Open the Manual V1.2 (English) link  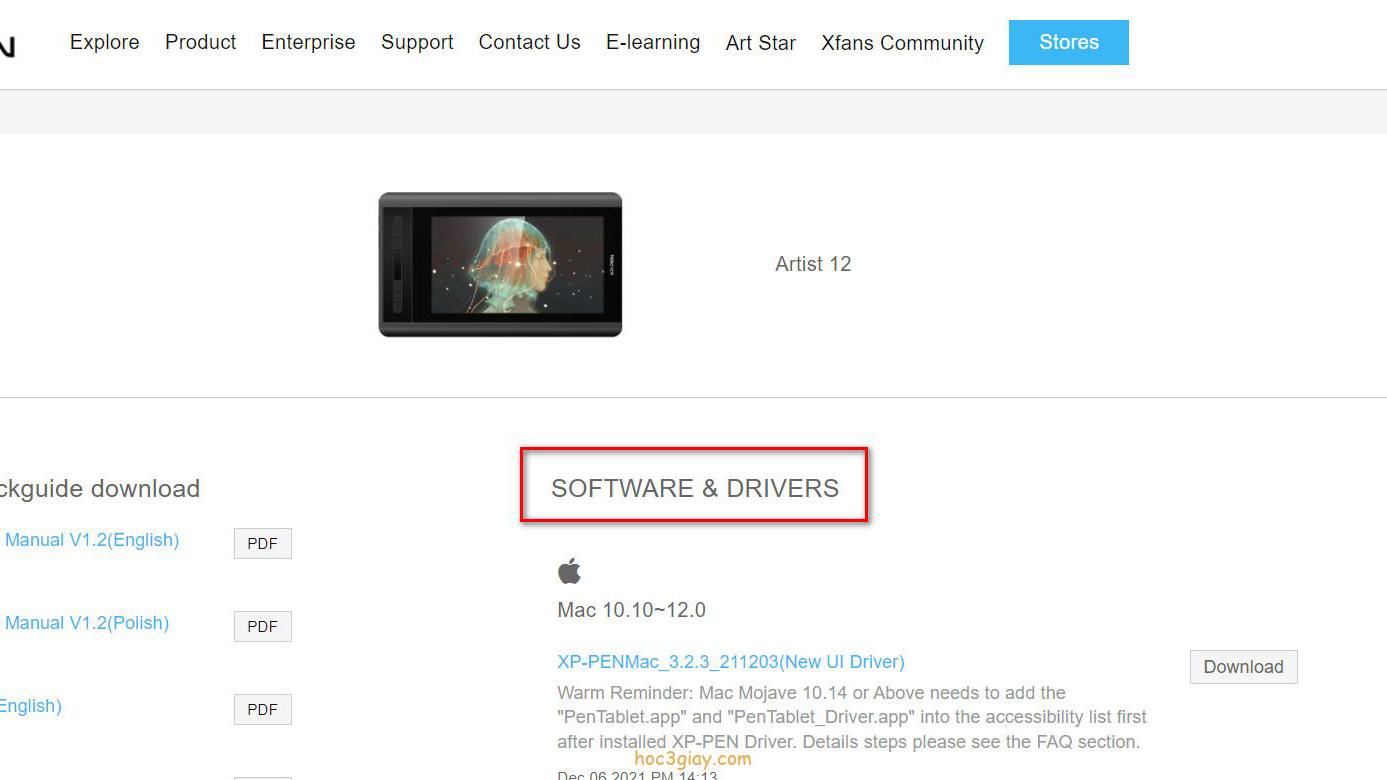91,540
